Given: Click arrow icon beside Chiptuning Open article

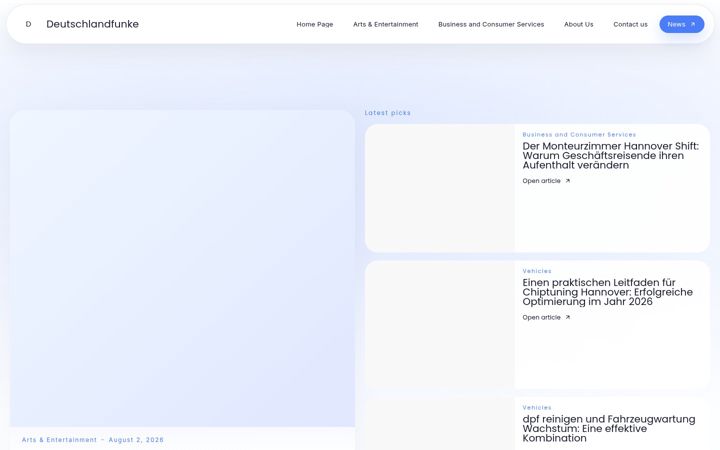Looking at the screenshot, I should [x=568, y=317].
